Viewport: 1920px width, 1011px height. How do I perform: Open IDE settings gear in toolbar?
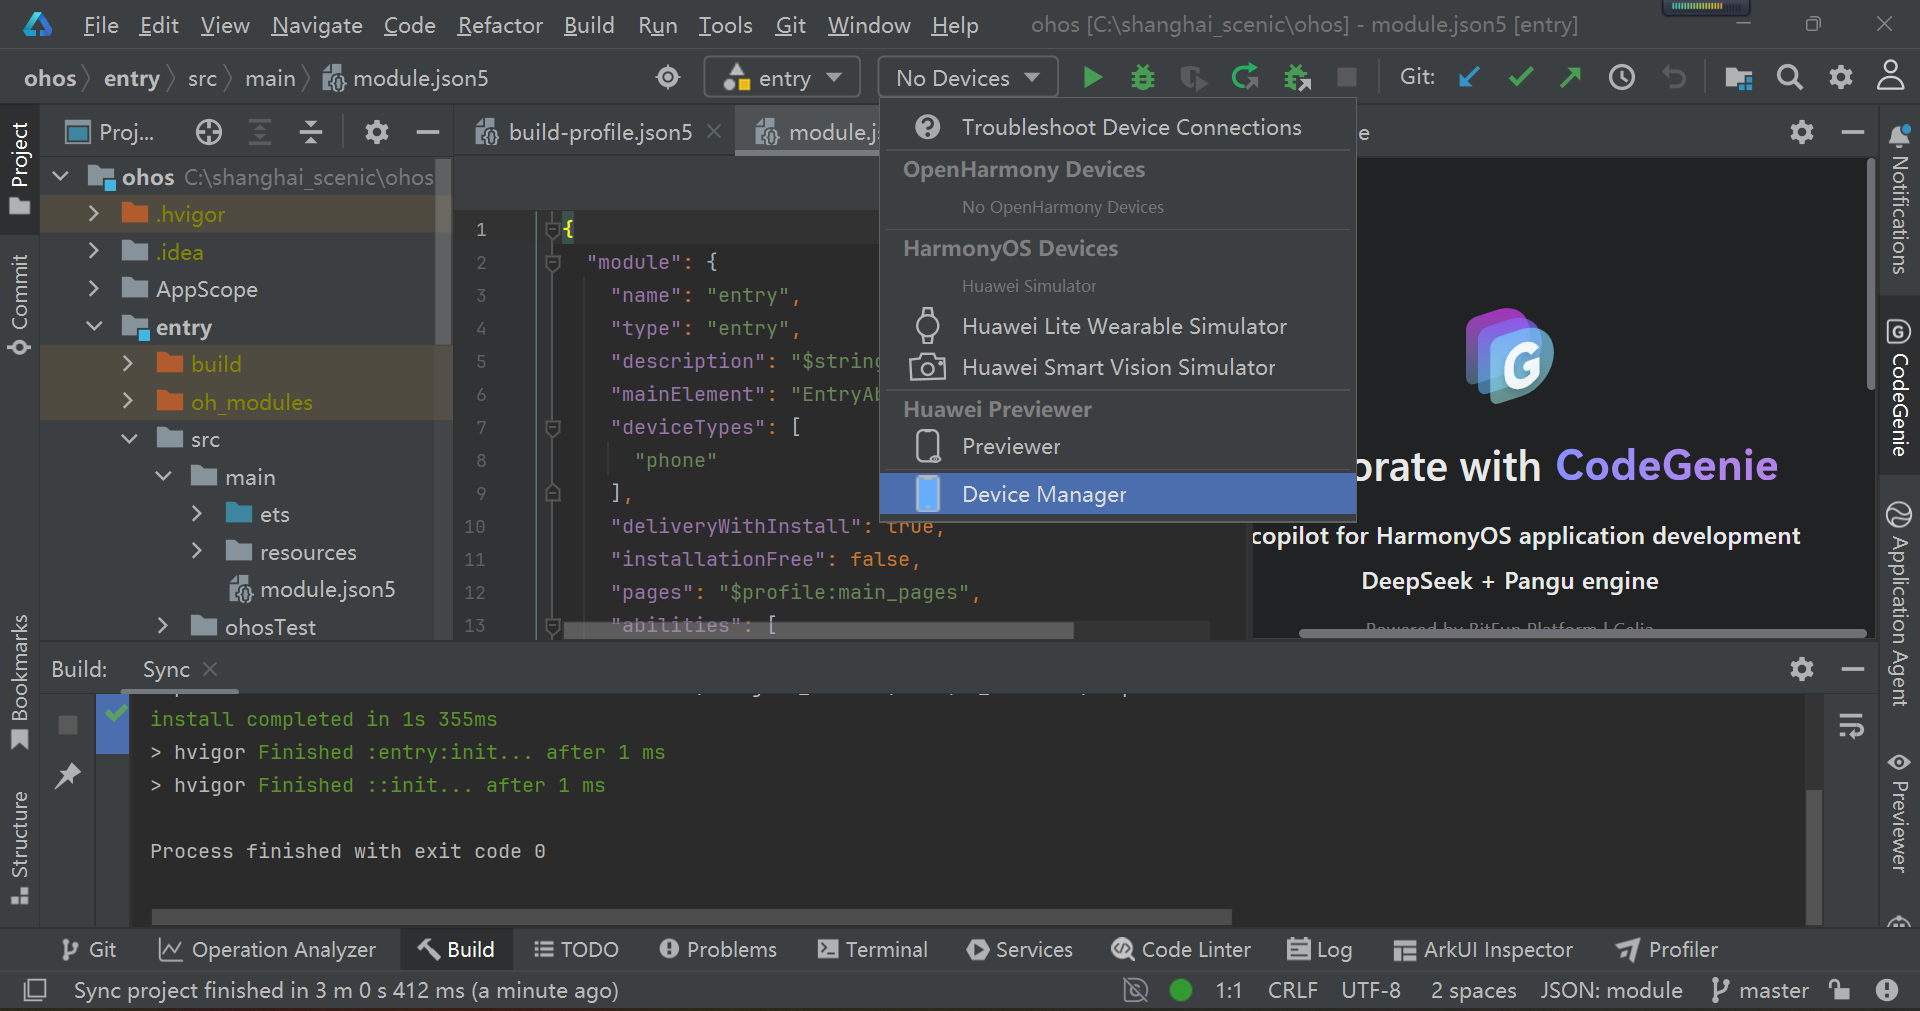click(1840, 77)
